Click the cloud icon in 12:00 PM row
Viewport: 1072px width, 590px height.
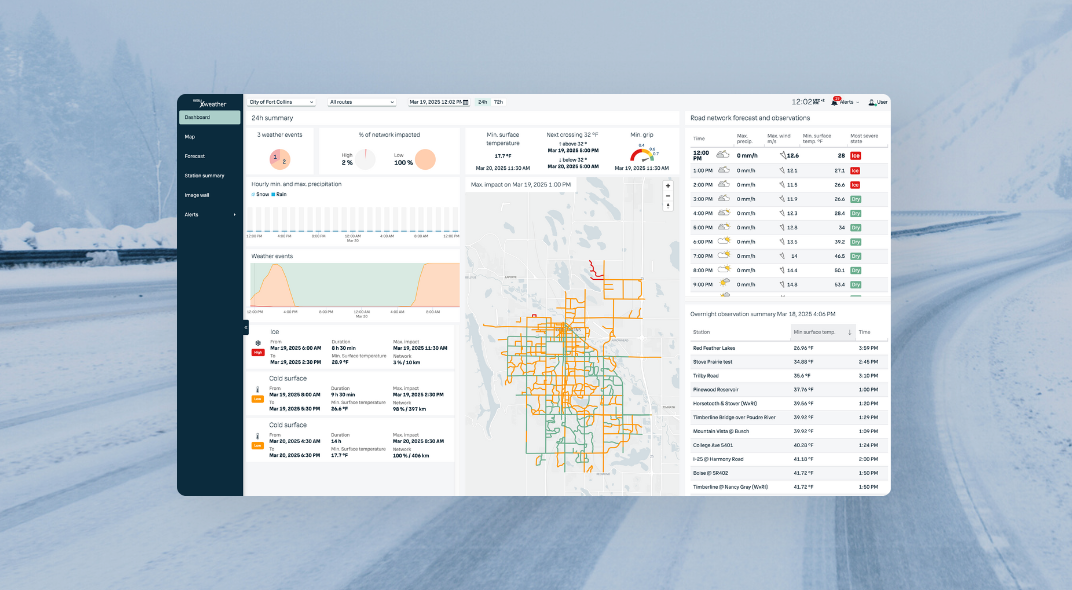pyautogui.click(x=723, y=155)
